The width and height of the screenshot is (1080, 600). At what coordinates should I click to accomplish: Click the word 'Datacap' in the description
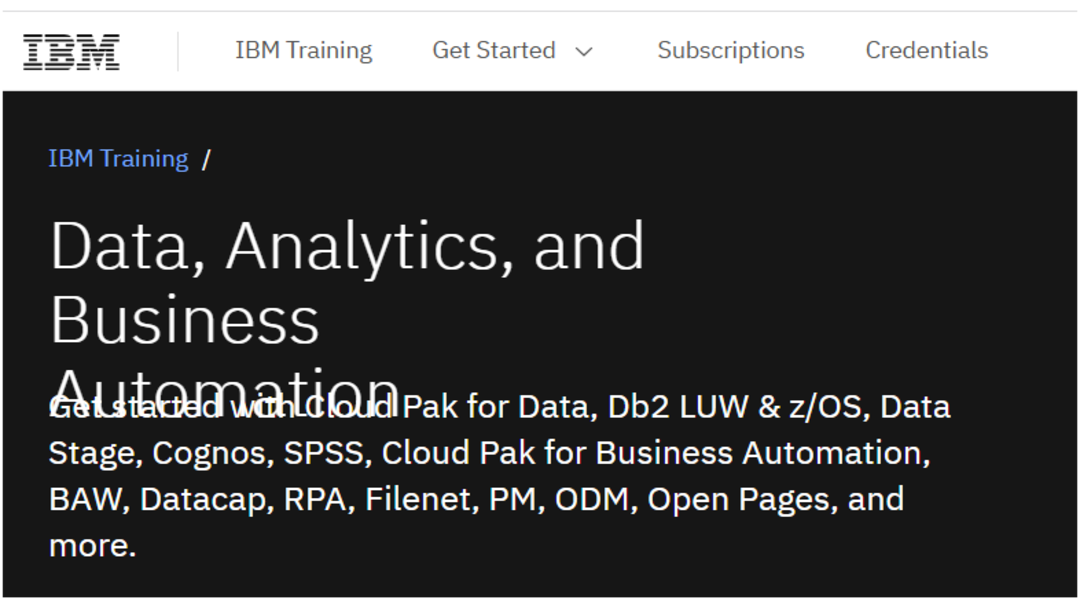[203, 499]
